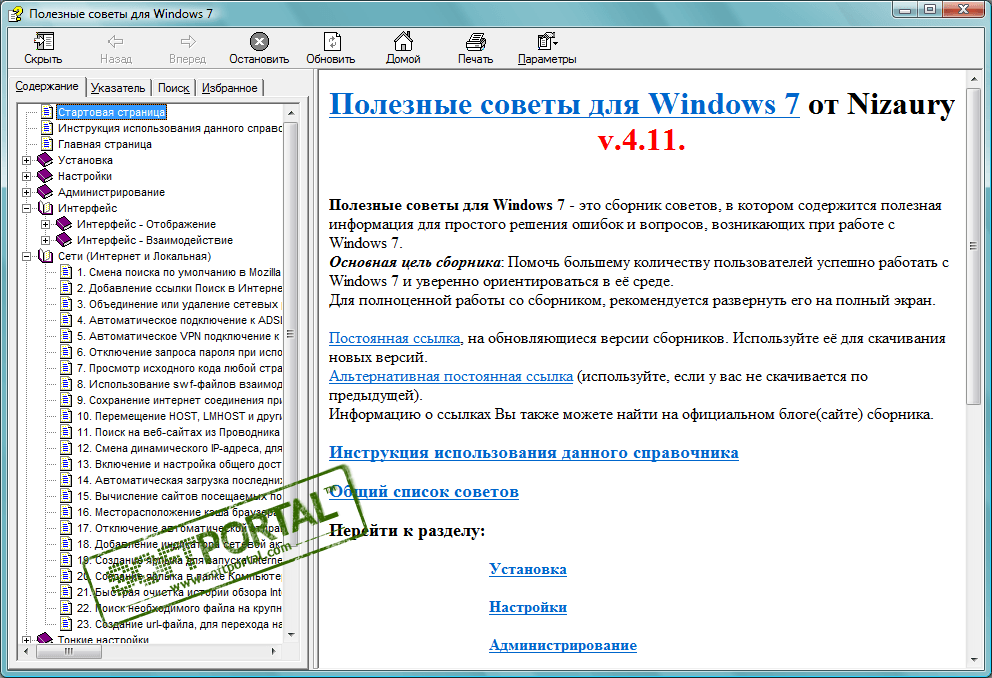Click the tree horizontal scroll right arrow

point(273,651)
